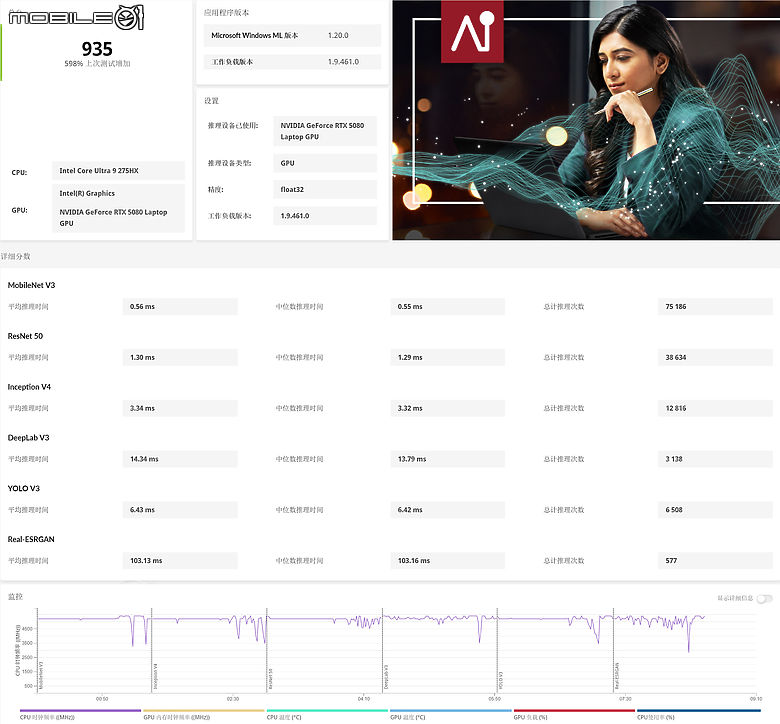
Task: Click the YOLO V3 median time 6.42 ms
Action: [x=448, y=510]
